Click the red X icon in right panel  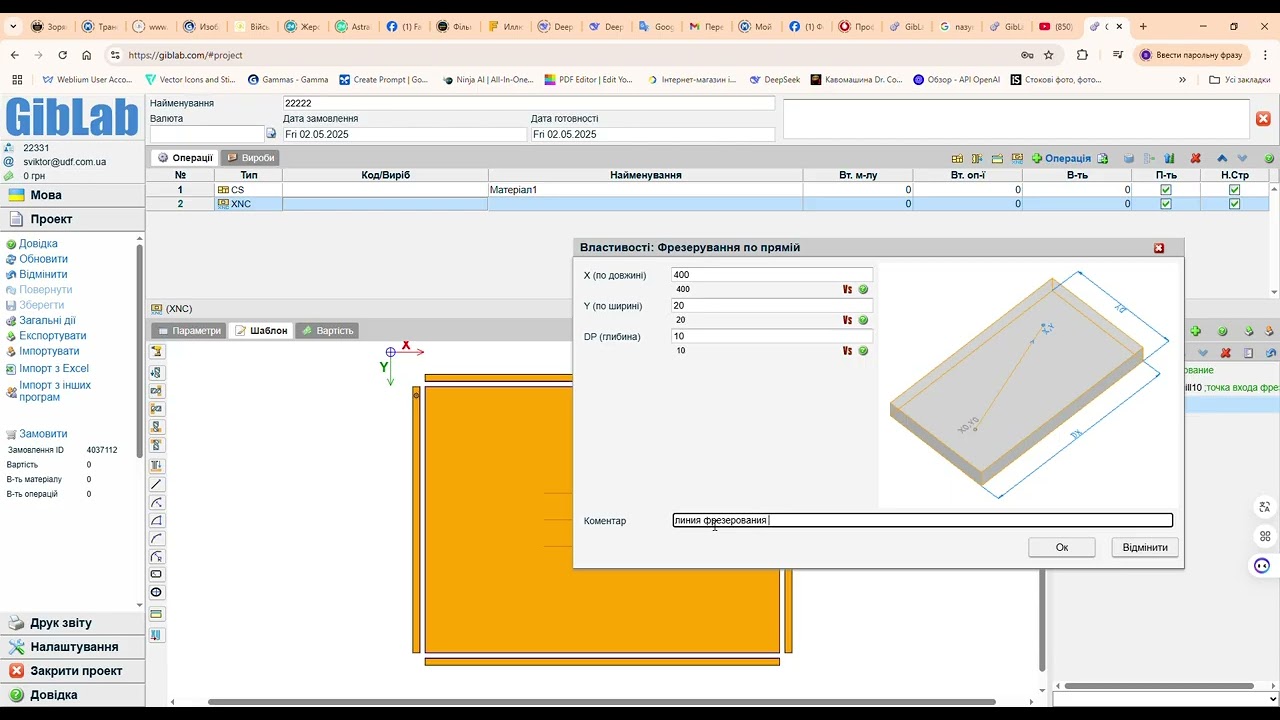pyautogui.click(x=1225, y=353)
